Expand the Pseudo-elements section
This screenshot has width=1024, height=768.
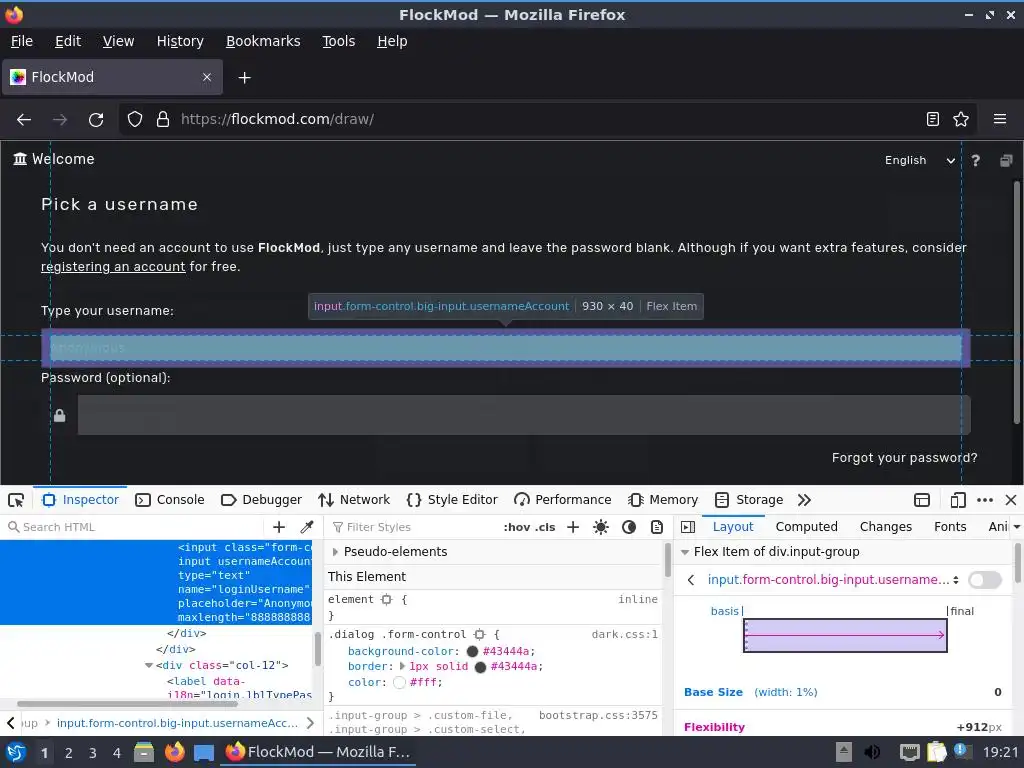click(x=335, y=552)
